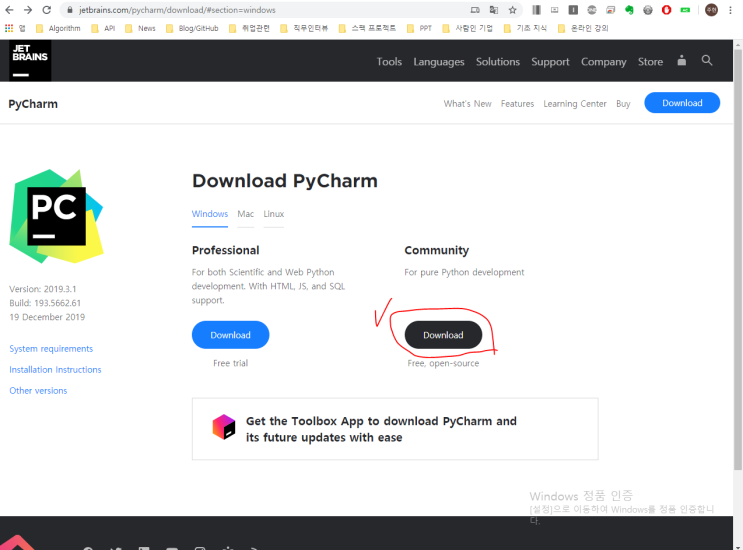The width and height of the screenshot is (743, 550).
Task: Open the JetBrains account person icon
Action: tap(681, 61)
